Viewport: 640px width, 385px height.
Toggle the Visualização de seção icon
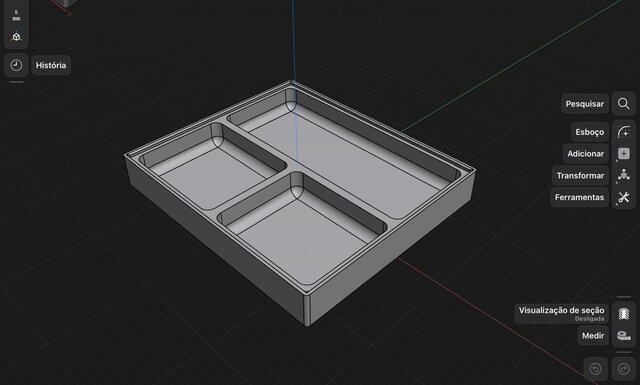(x=624, y=314)
